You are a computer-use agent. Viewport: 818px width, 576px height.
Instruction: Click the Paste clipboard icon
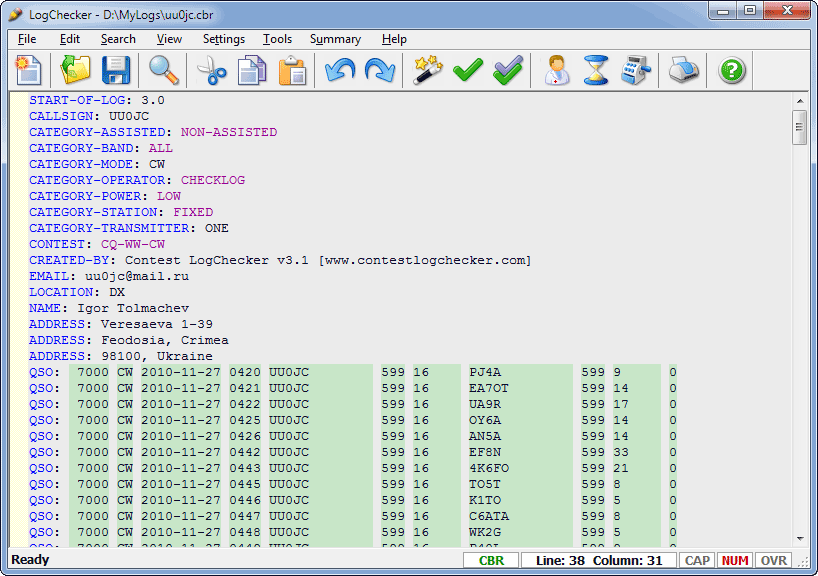(292, 70)
